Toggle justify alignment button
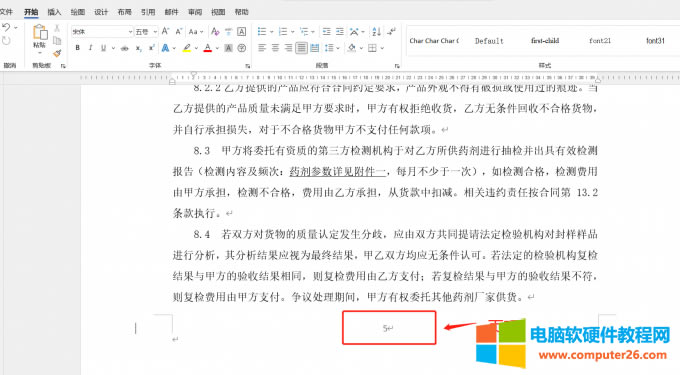The image size is (680, 375). [301, 48]
